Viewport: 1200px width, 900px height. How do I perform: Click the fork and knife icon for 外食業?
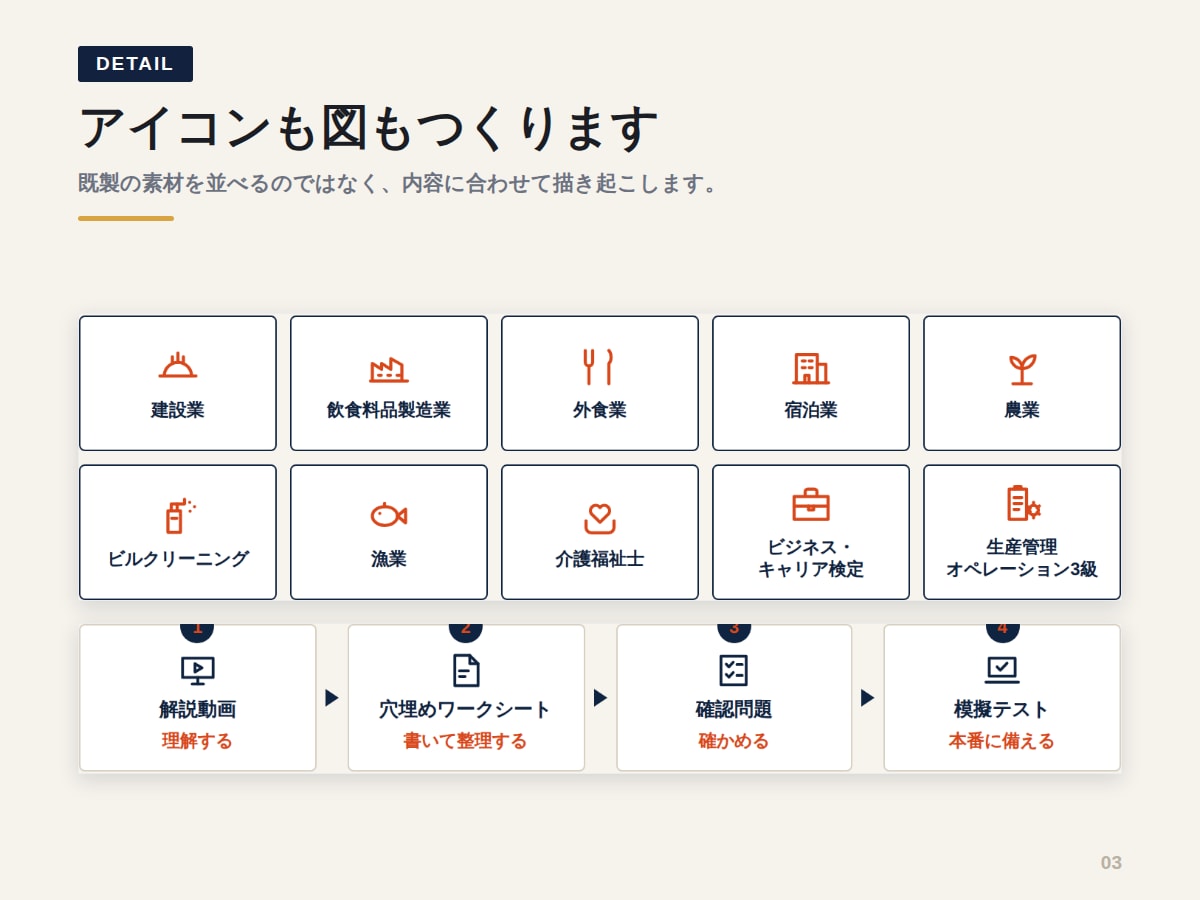click(x=599, y=367)
